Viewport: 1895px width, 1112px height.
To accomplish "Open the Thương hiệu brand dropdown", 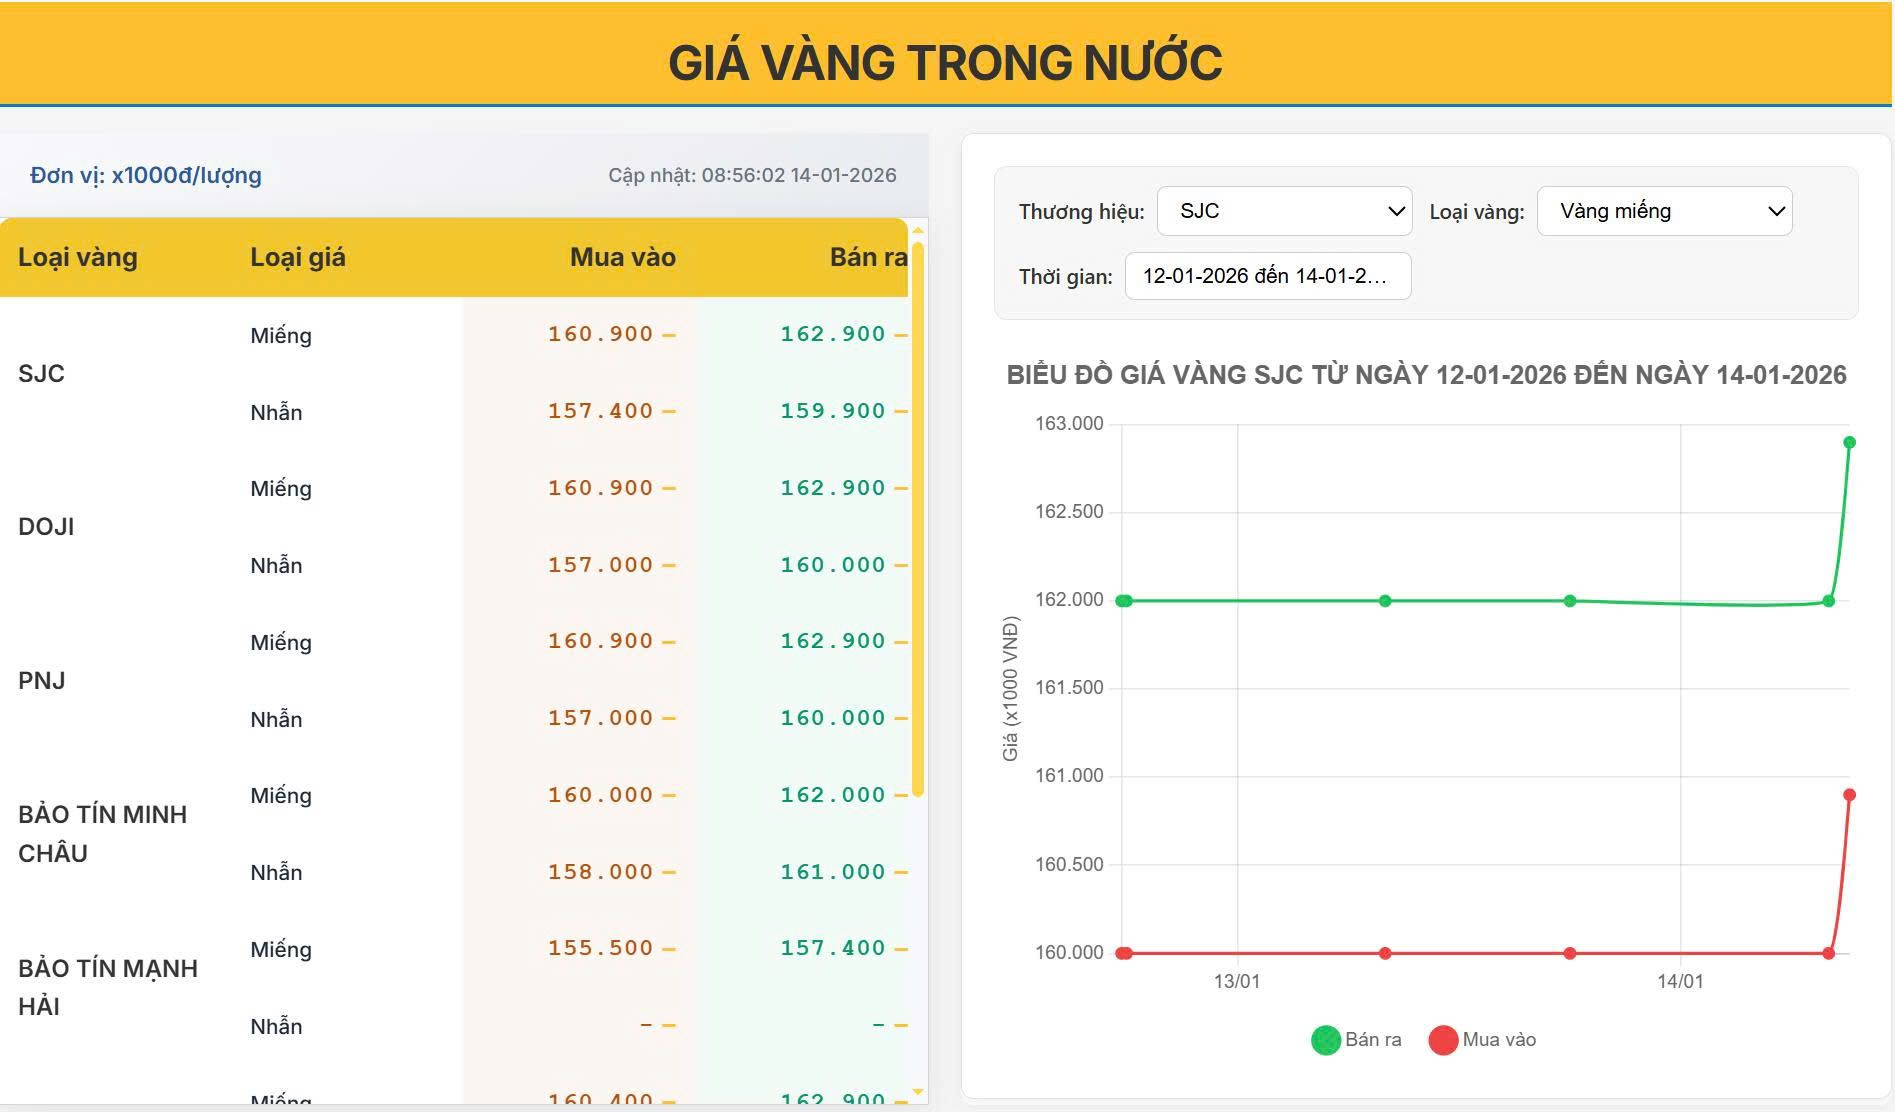I will (x=1283, y=211).
